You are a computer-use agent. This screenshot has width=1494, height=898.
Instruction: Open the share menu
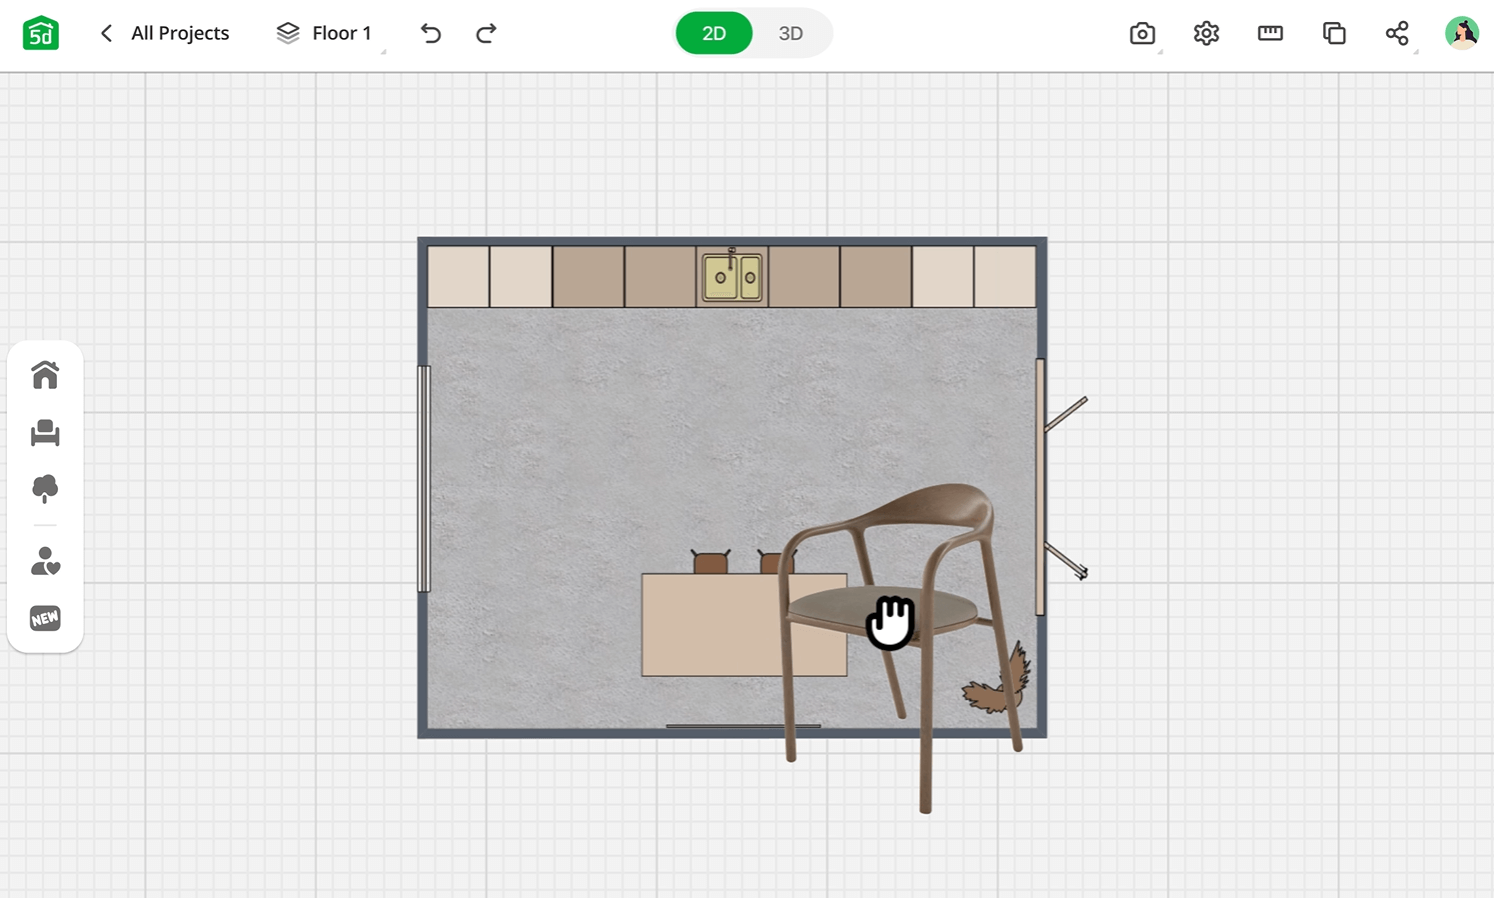tap(1397, 33)
